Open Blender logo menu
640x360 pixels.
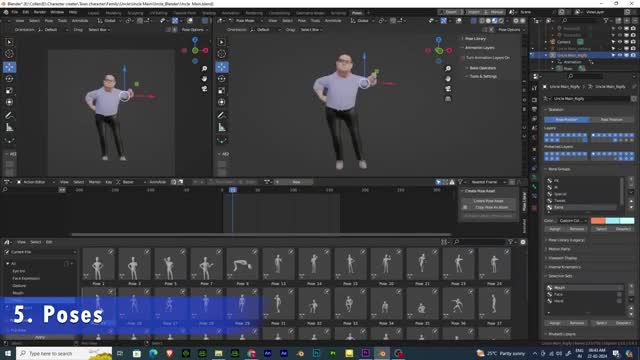click(x=6, y=12)
